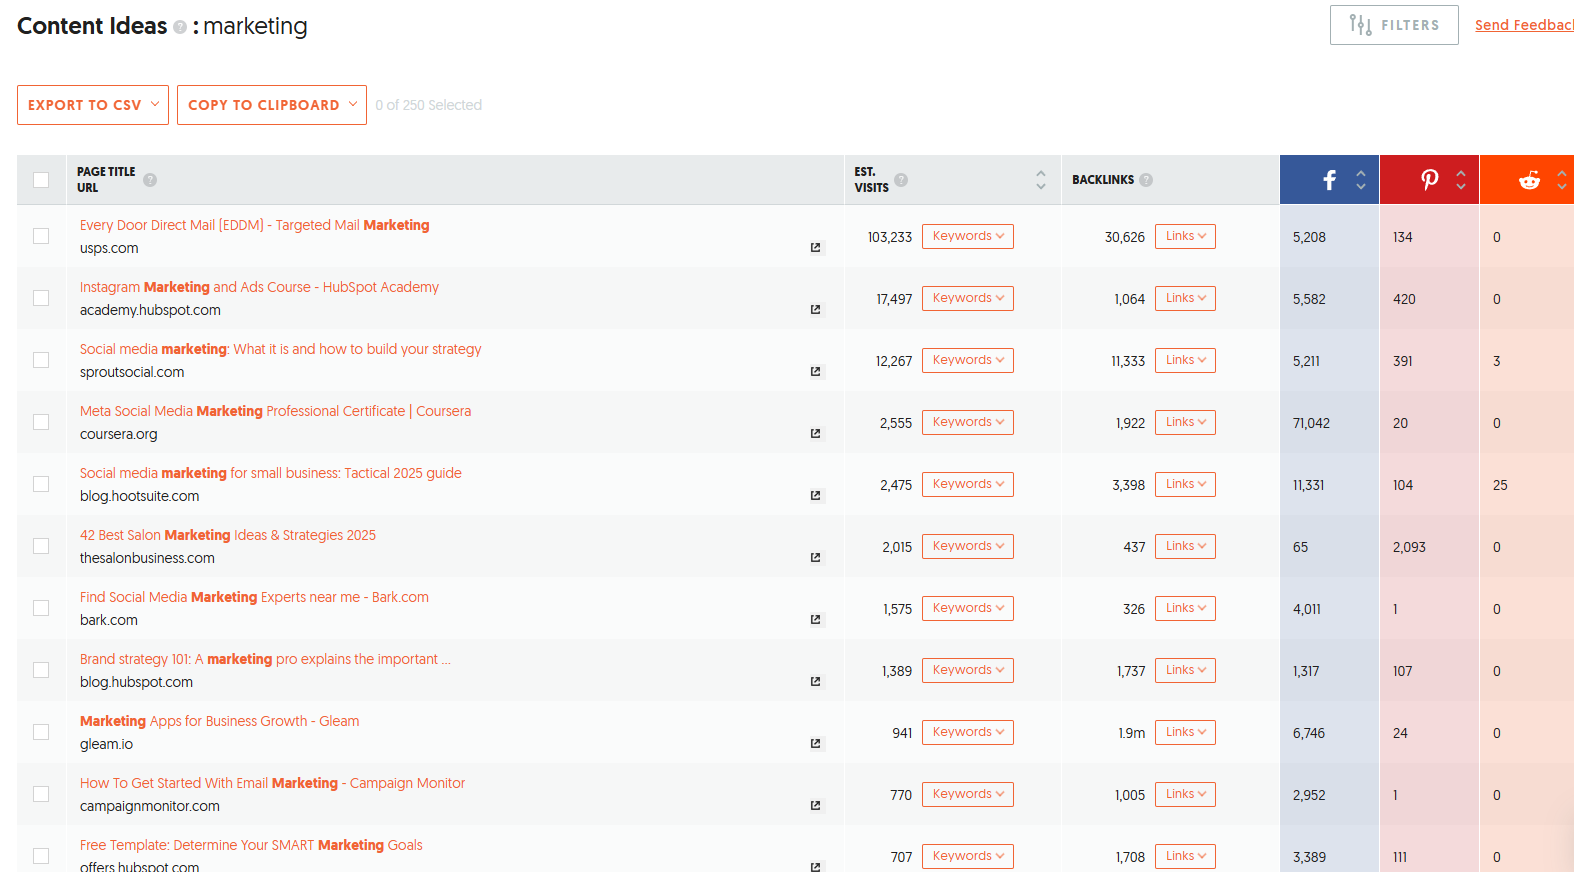Open thesalonbusiness.com external link icon
Image resolution: width=1574 pixels, height=872 pixels.
(x=816, y=558)
